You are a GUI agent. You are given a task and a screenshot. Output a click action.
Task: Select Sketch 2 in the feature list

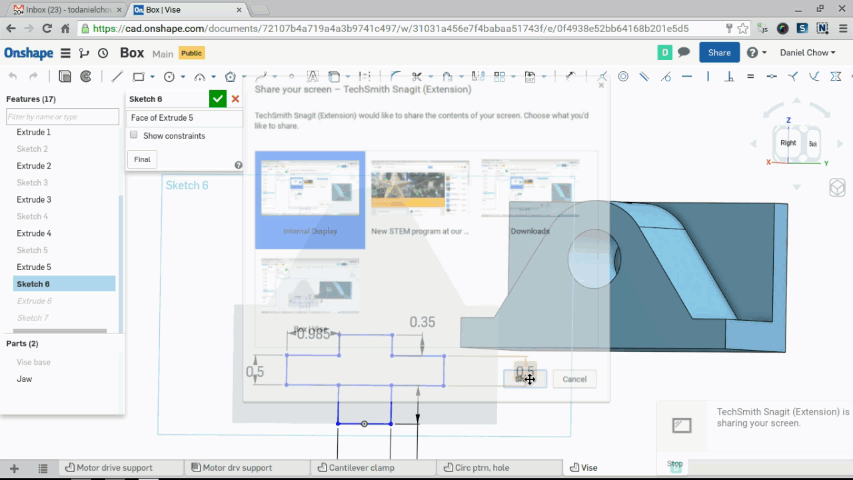[x=32, y=149]
